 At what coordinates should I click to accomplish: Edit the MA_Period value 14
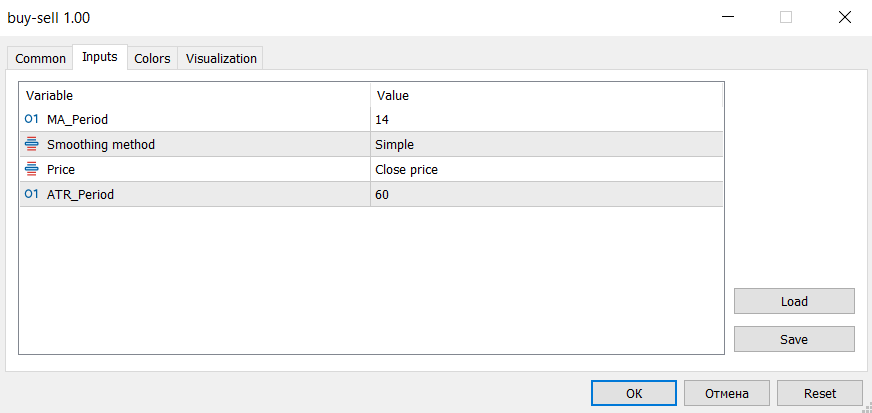pyautogui.click(x=545, y=119)
